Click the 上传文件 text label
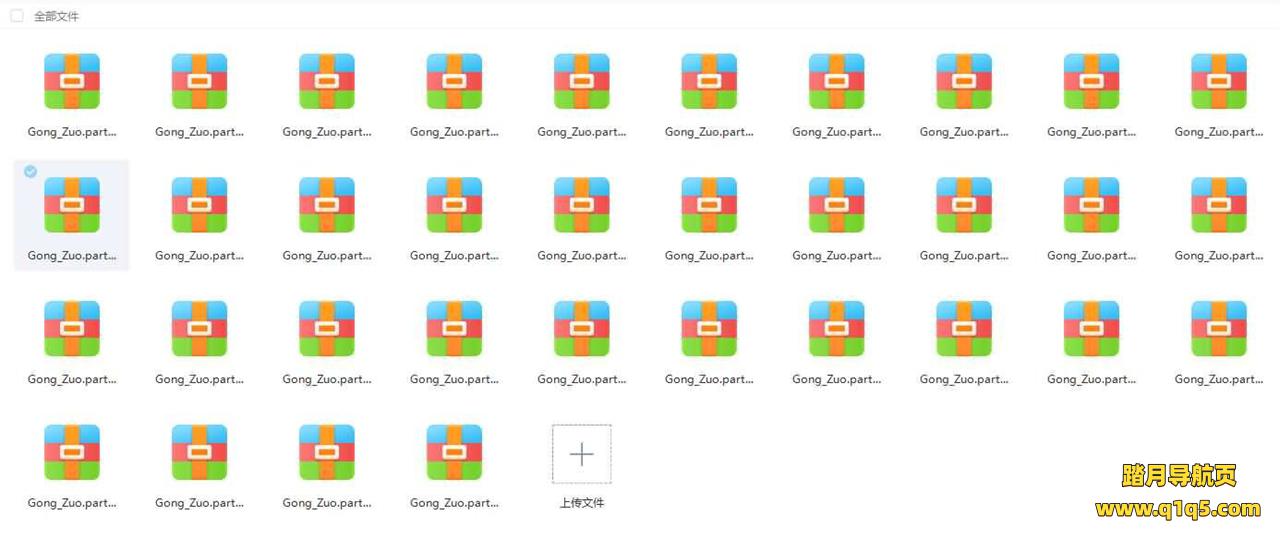The height and width of the screenshot is (551, 1280). [x=581, y=503]
